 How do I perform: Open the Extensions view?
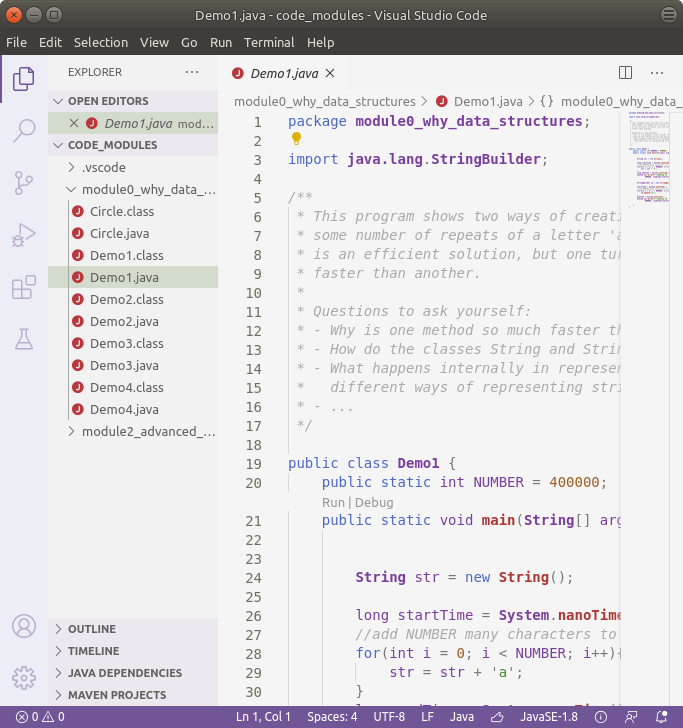tap(24, 288)
